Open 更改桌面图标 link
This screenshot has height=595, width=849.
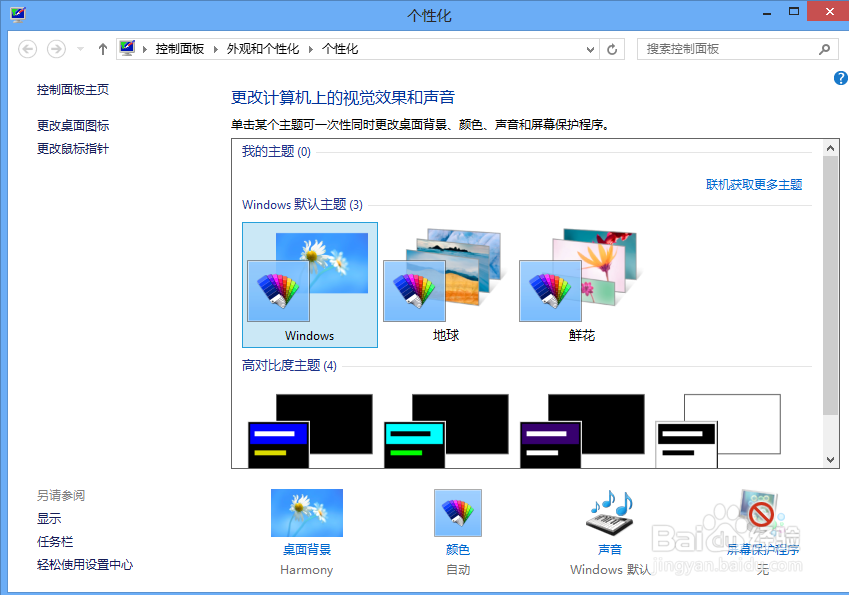click(73, 126)
